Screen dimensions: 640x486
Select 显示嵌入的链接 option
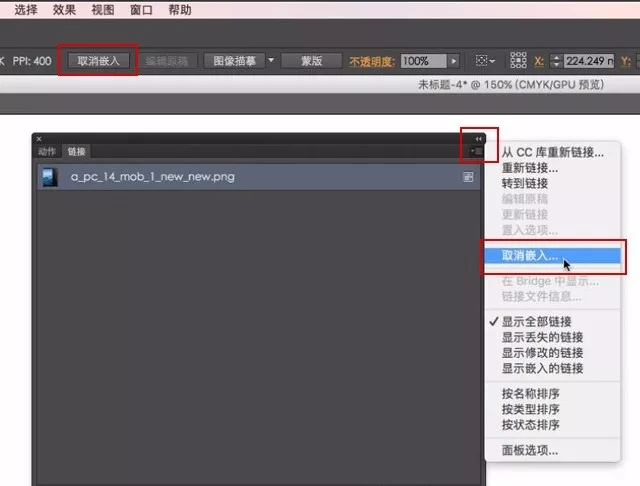(x=552, y=368)
